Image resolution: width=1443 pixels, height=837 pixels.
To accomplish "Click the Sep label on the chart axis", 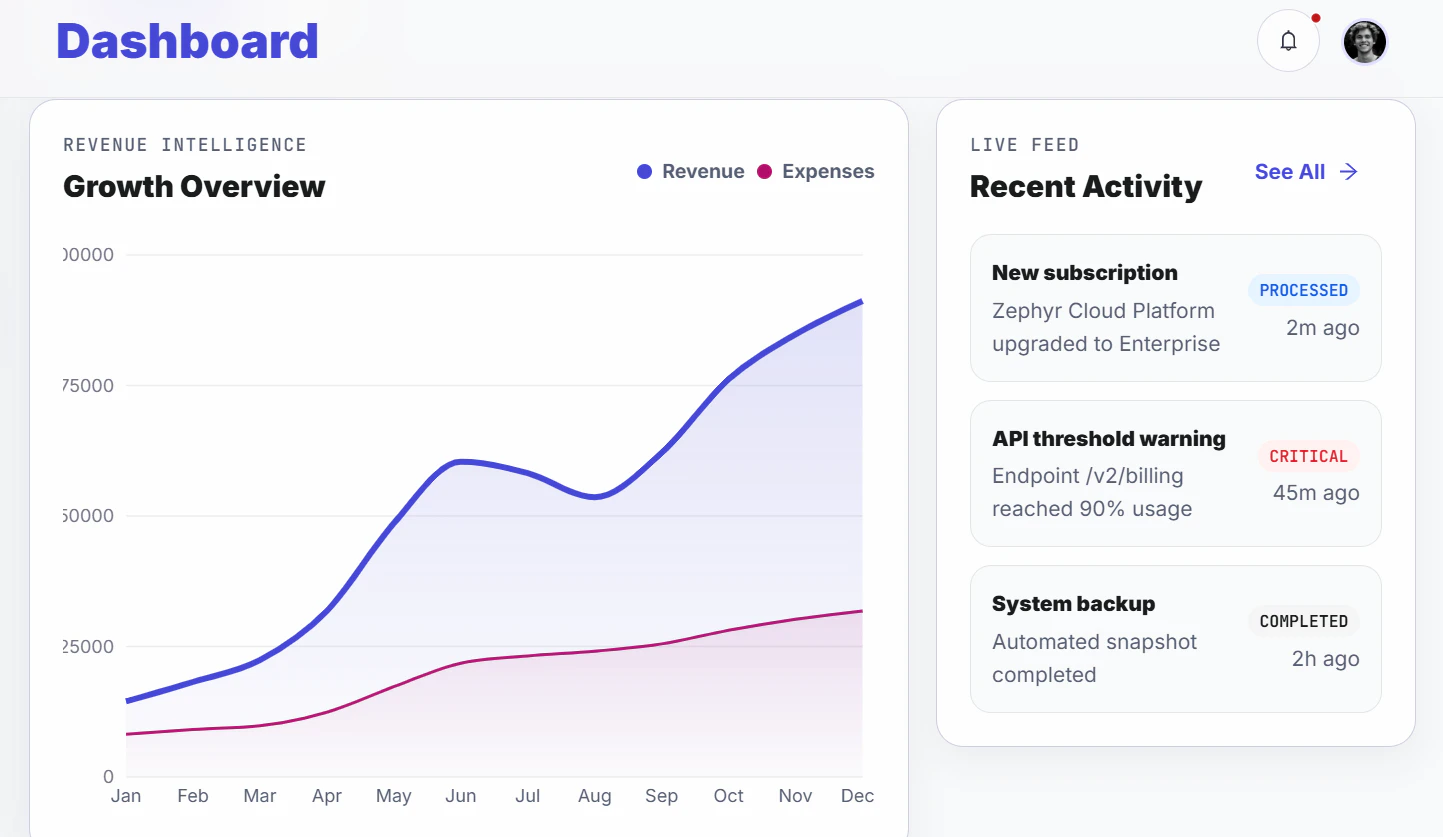I will 662,796.
